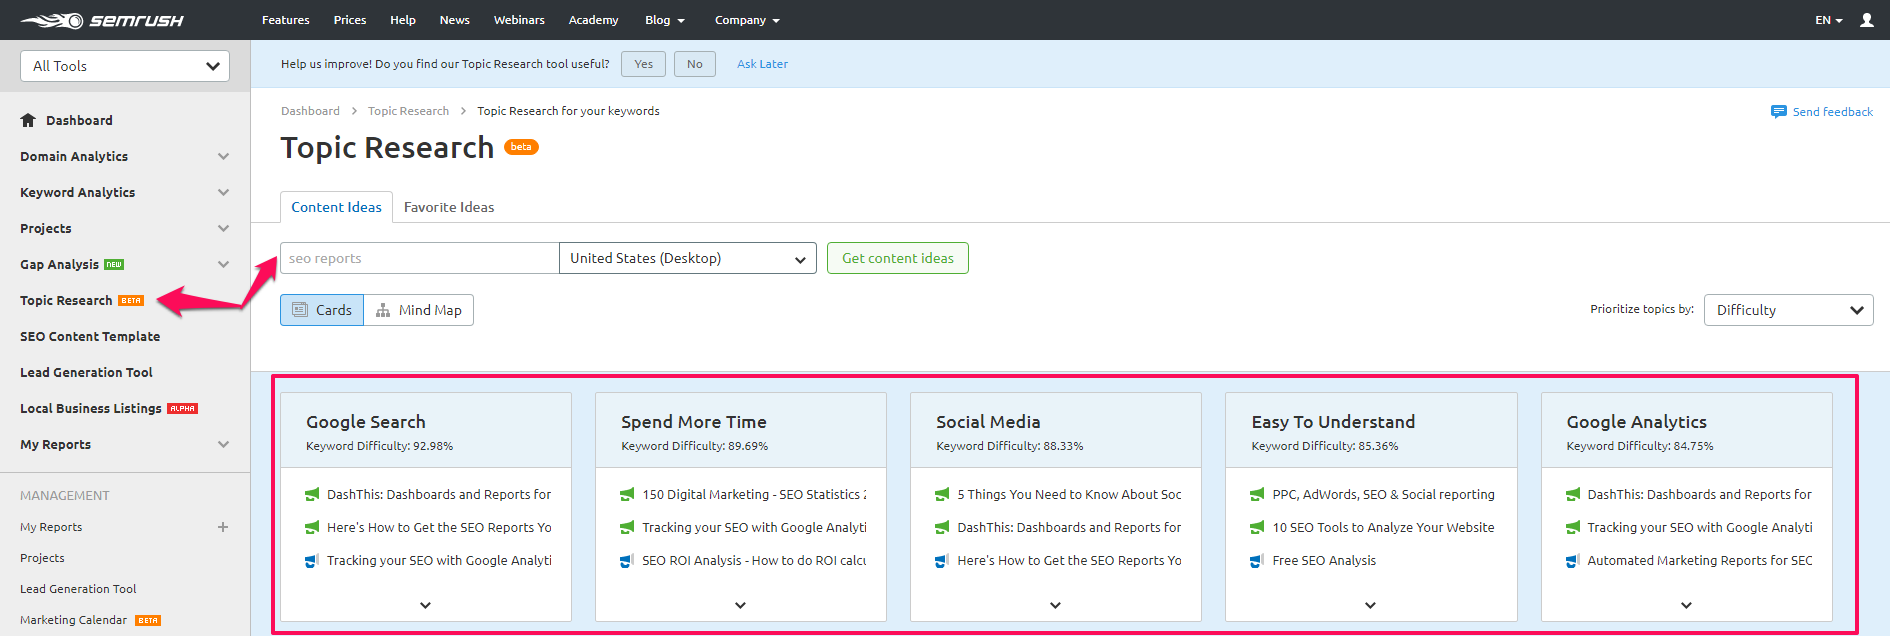Screen dimensions: 1890x636
Task: Open the EN language selector
Action: pos(1829,20)
